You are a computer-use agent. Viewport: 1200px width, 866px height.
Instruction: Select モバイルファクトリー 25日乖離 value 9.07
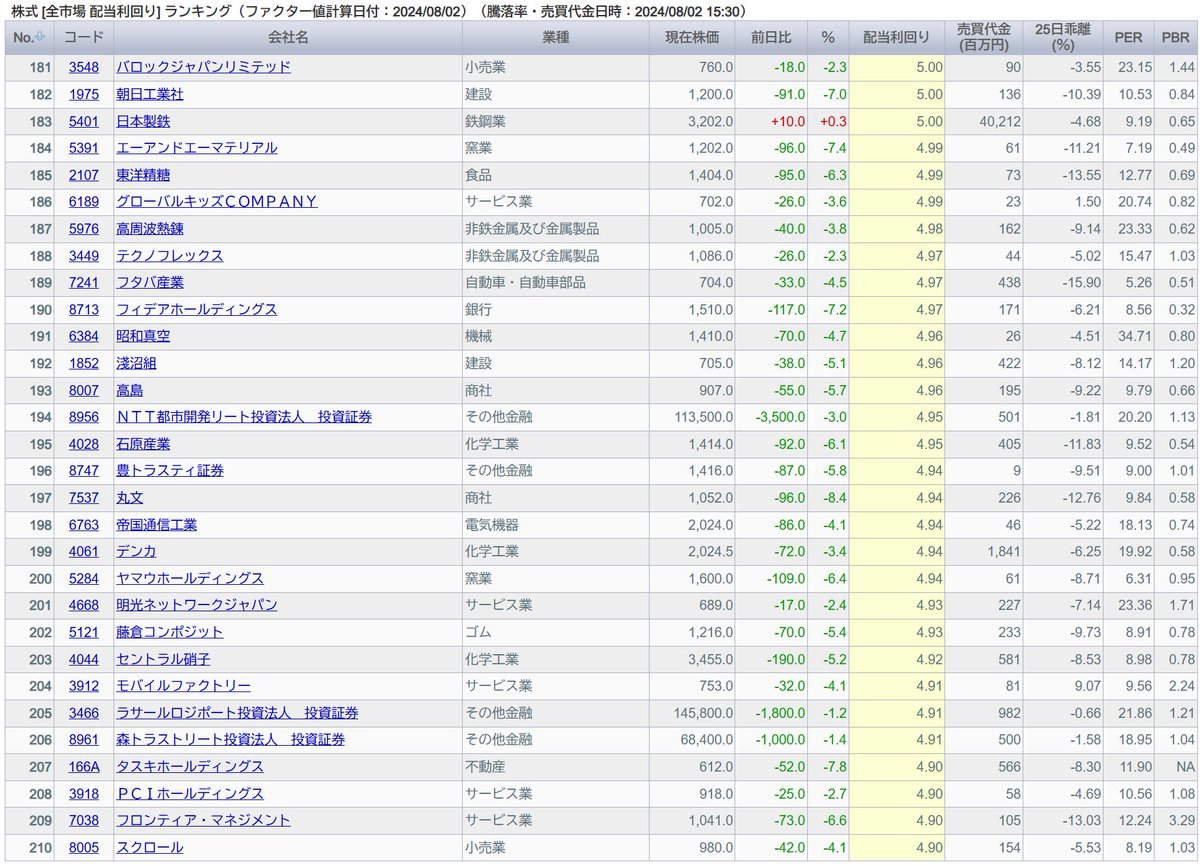click(x=1086, y=687)
